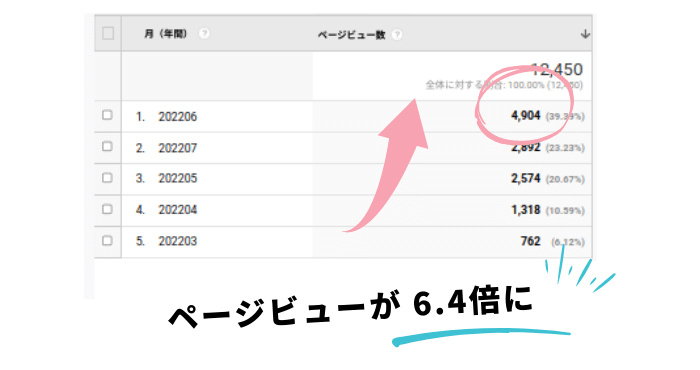Check the box for row 202206
Image resolution: width=700 pixels, height=370 pixels.
click(x=107, y=115)
